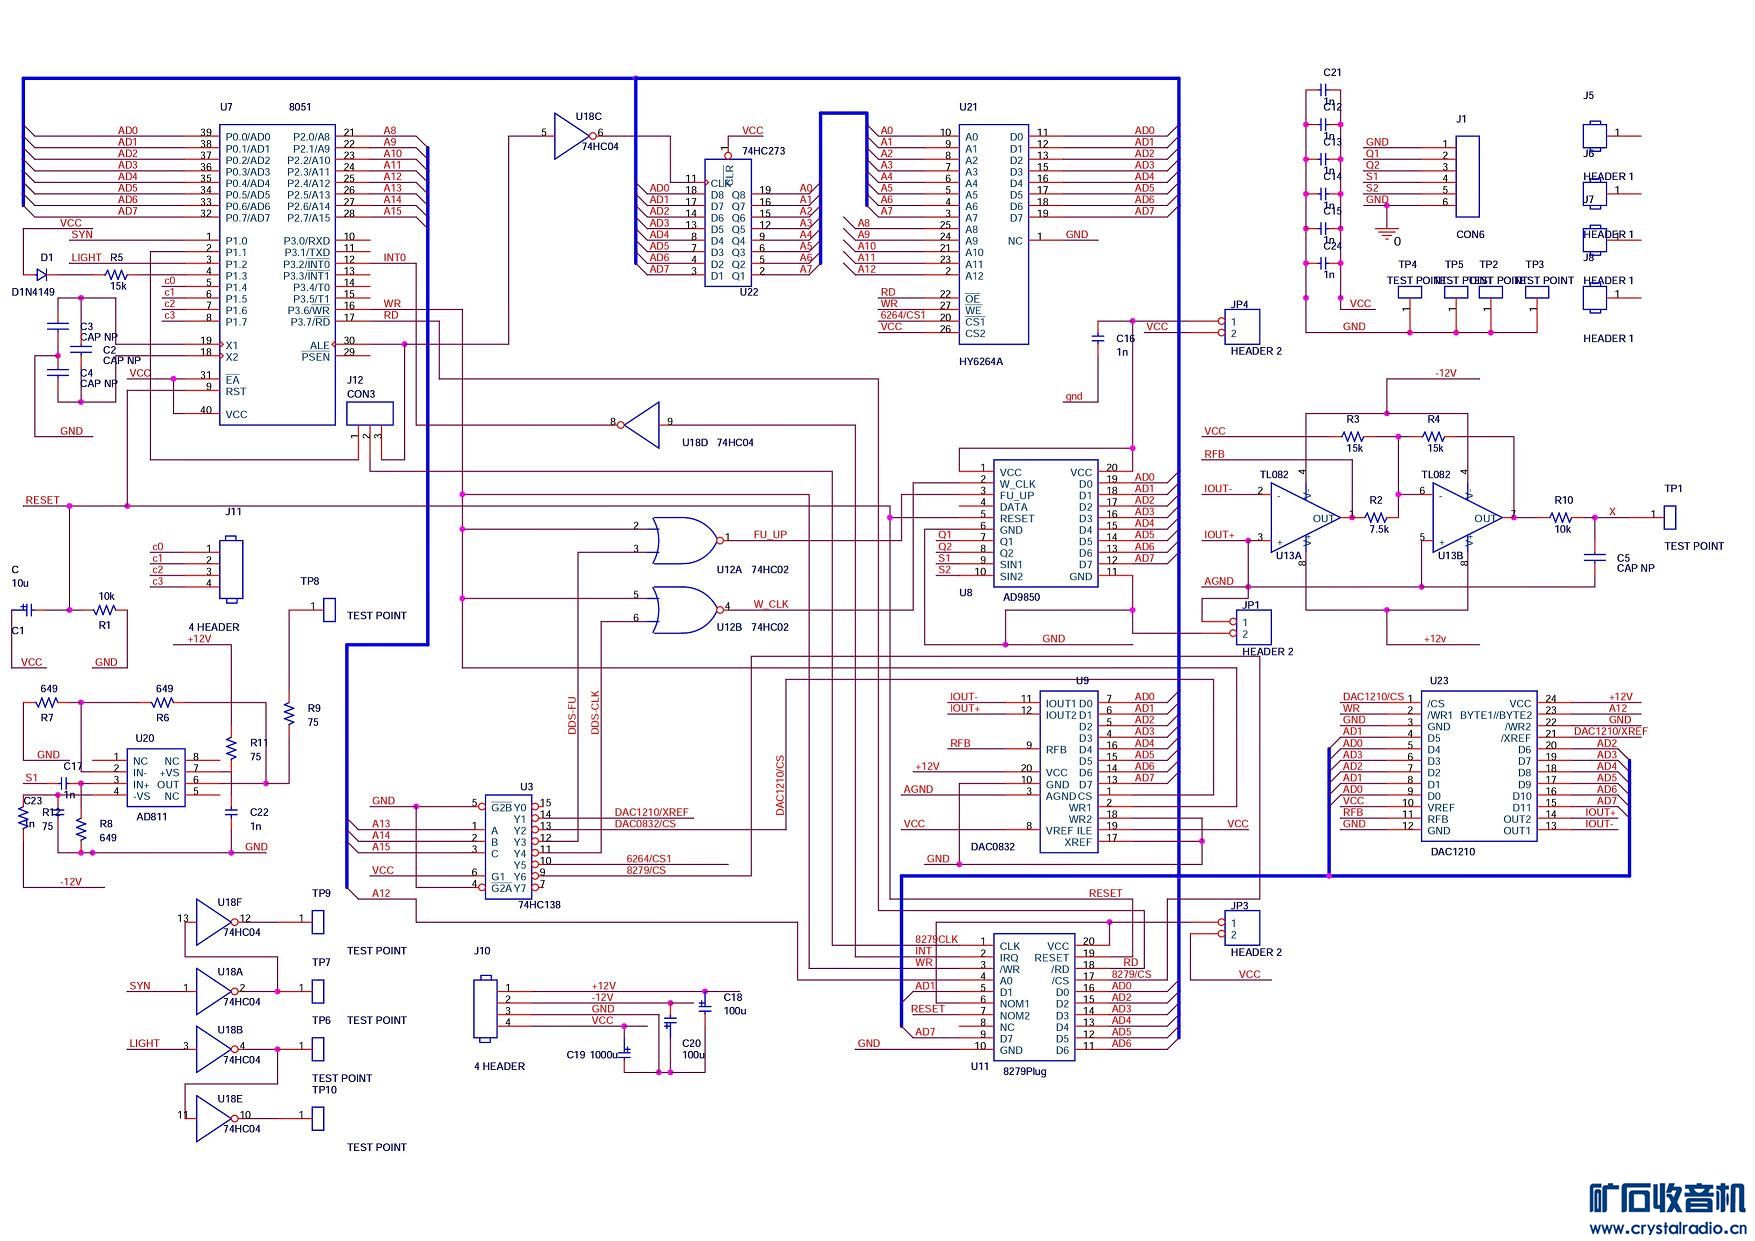Viewport: 1755px width, 1241px height.
Task: Click the 'FU_UP' net label at U12A output
Action: click(770, 535)
